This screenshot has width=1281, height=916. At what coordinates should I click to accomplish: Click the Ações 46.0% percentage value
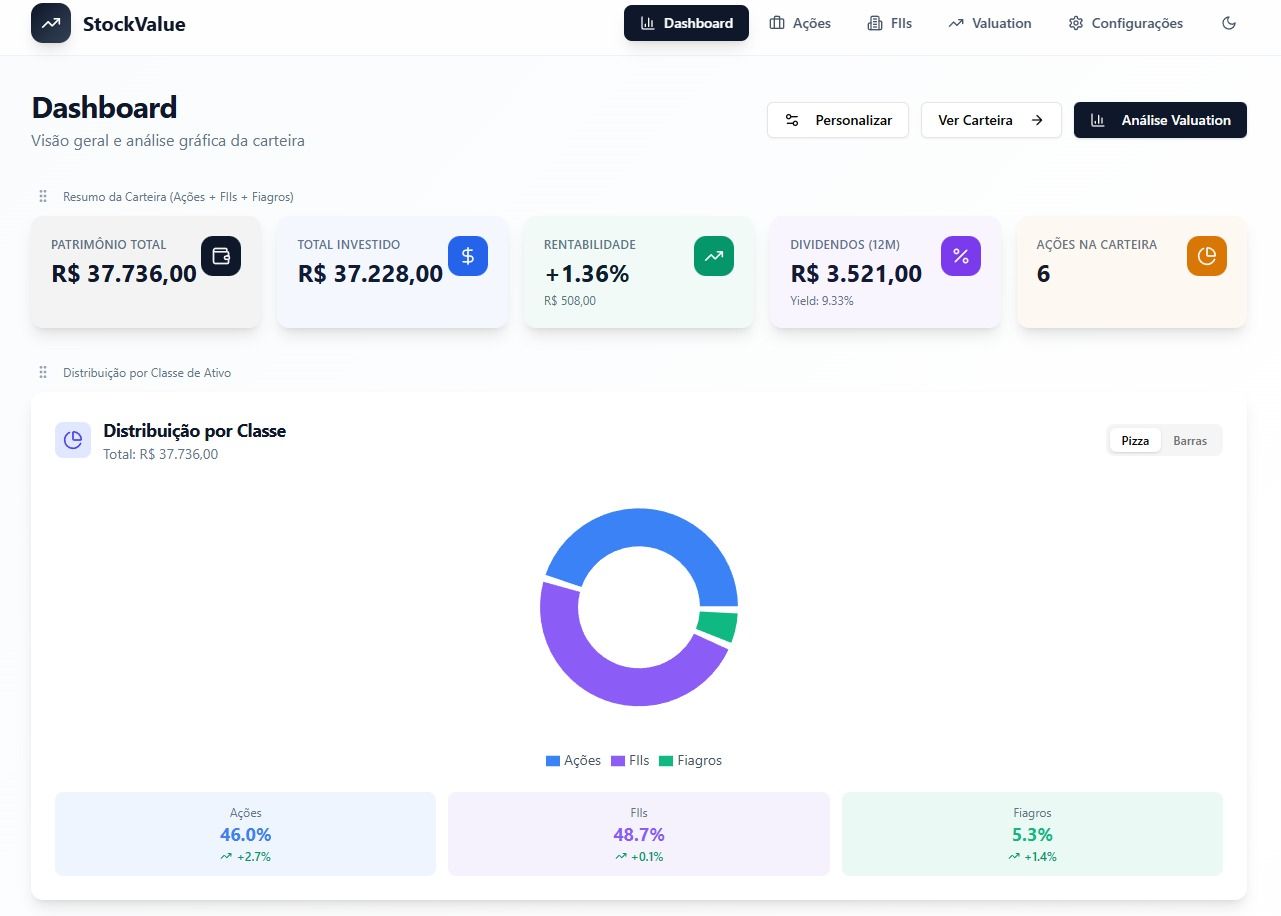click(x=246, y=834)
